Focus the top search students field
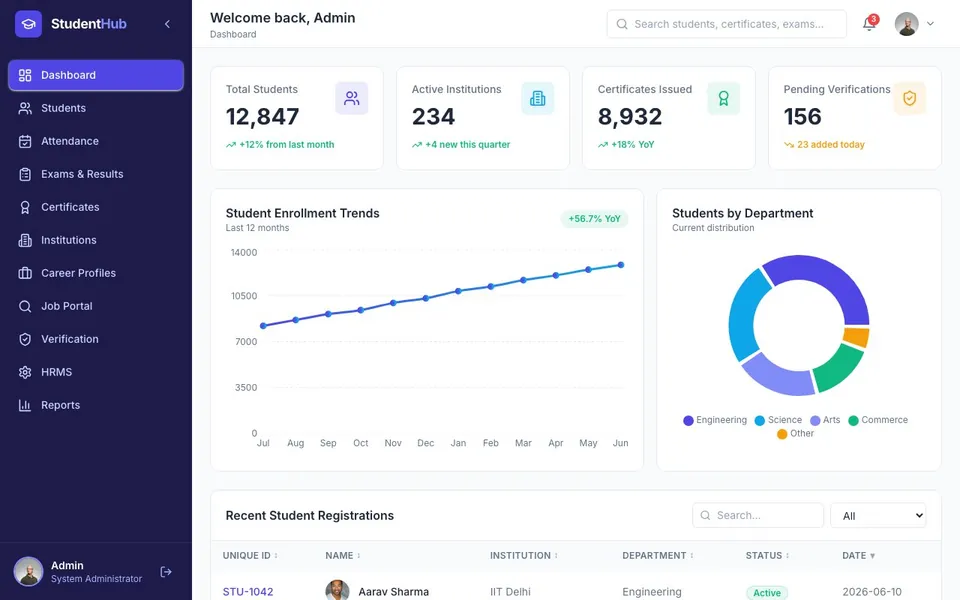Screen dimensions: 960x600 (727, 24)
